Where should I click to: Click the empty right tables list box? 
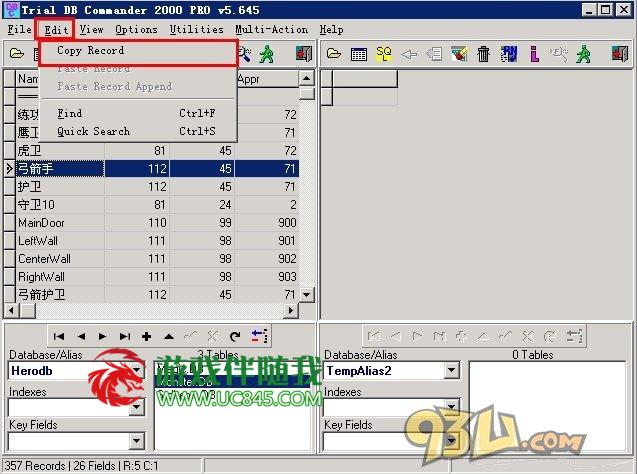coord(547,406)
